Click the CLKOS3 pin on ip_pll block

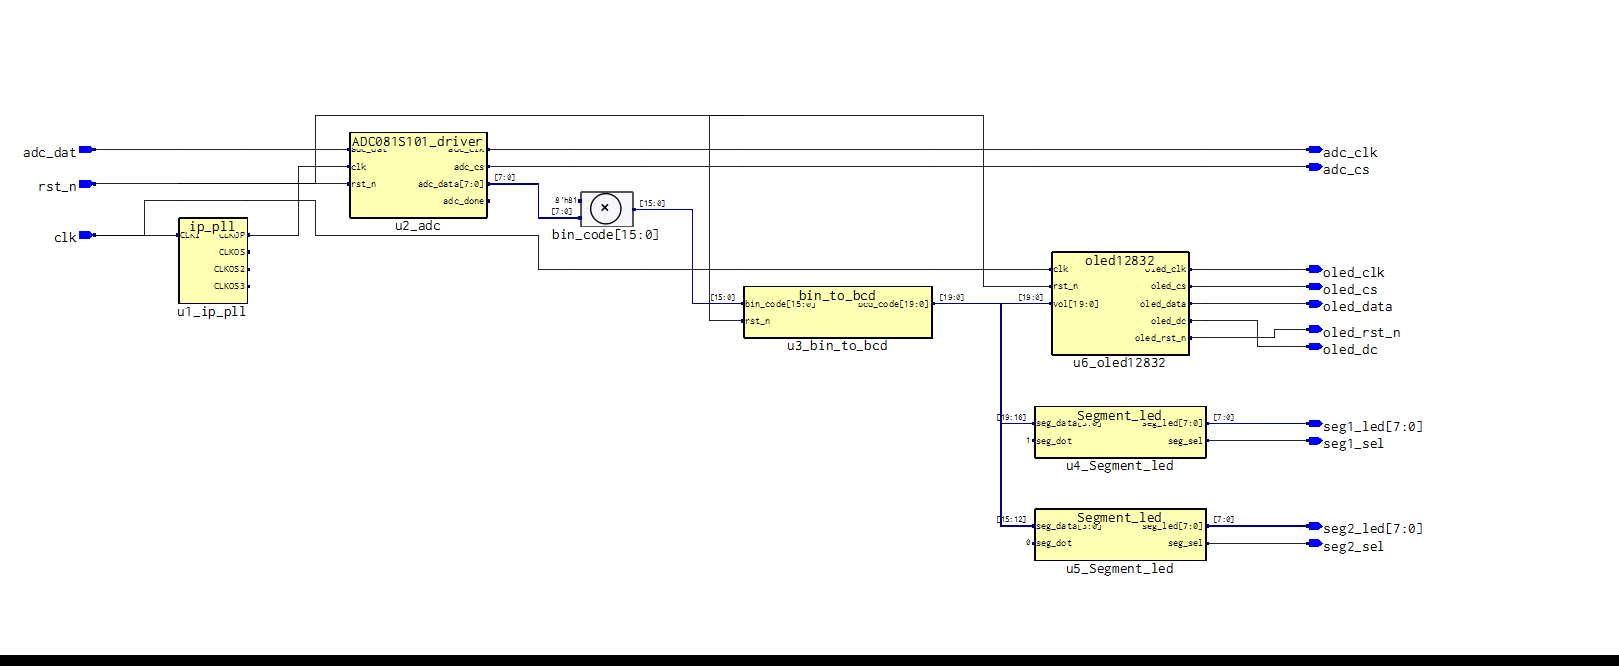(230, 286)
